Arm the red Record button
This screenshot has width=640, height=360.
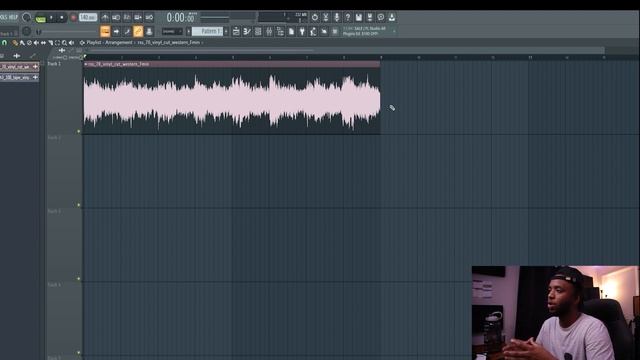click(x=73, y=18)
